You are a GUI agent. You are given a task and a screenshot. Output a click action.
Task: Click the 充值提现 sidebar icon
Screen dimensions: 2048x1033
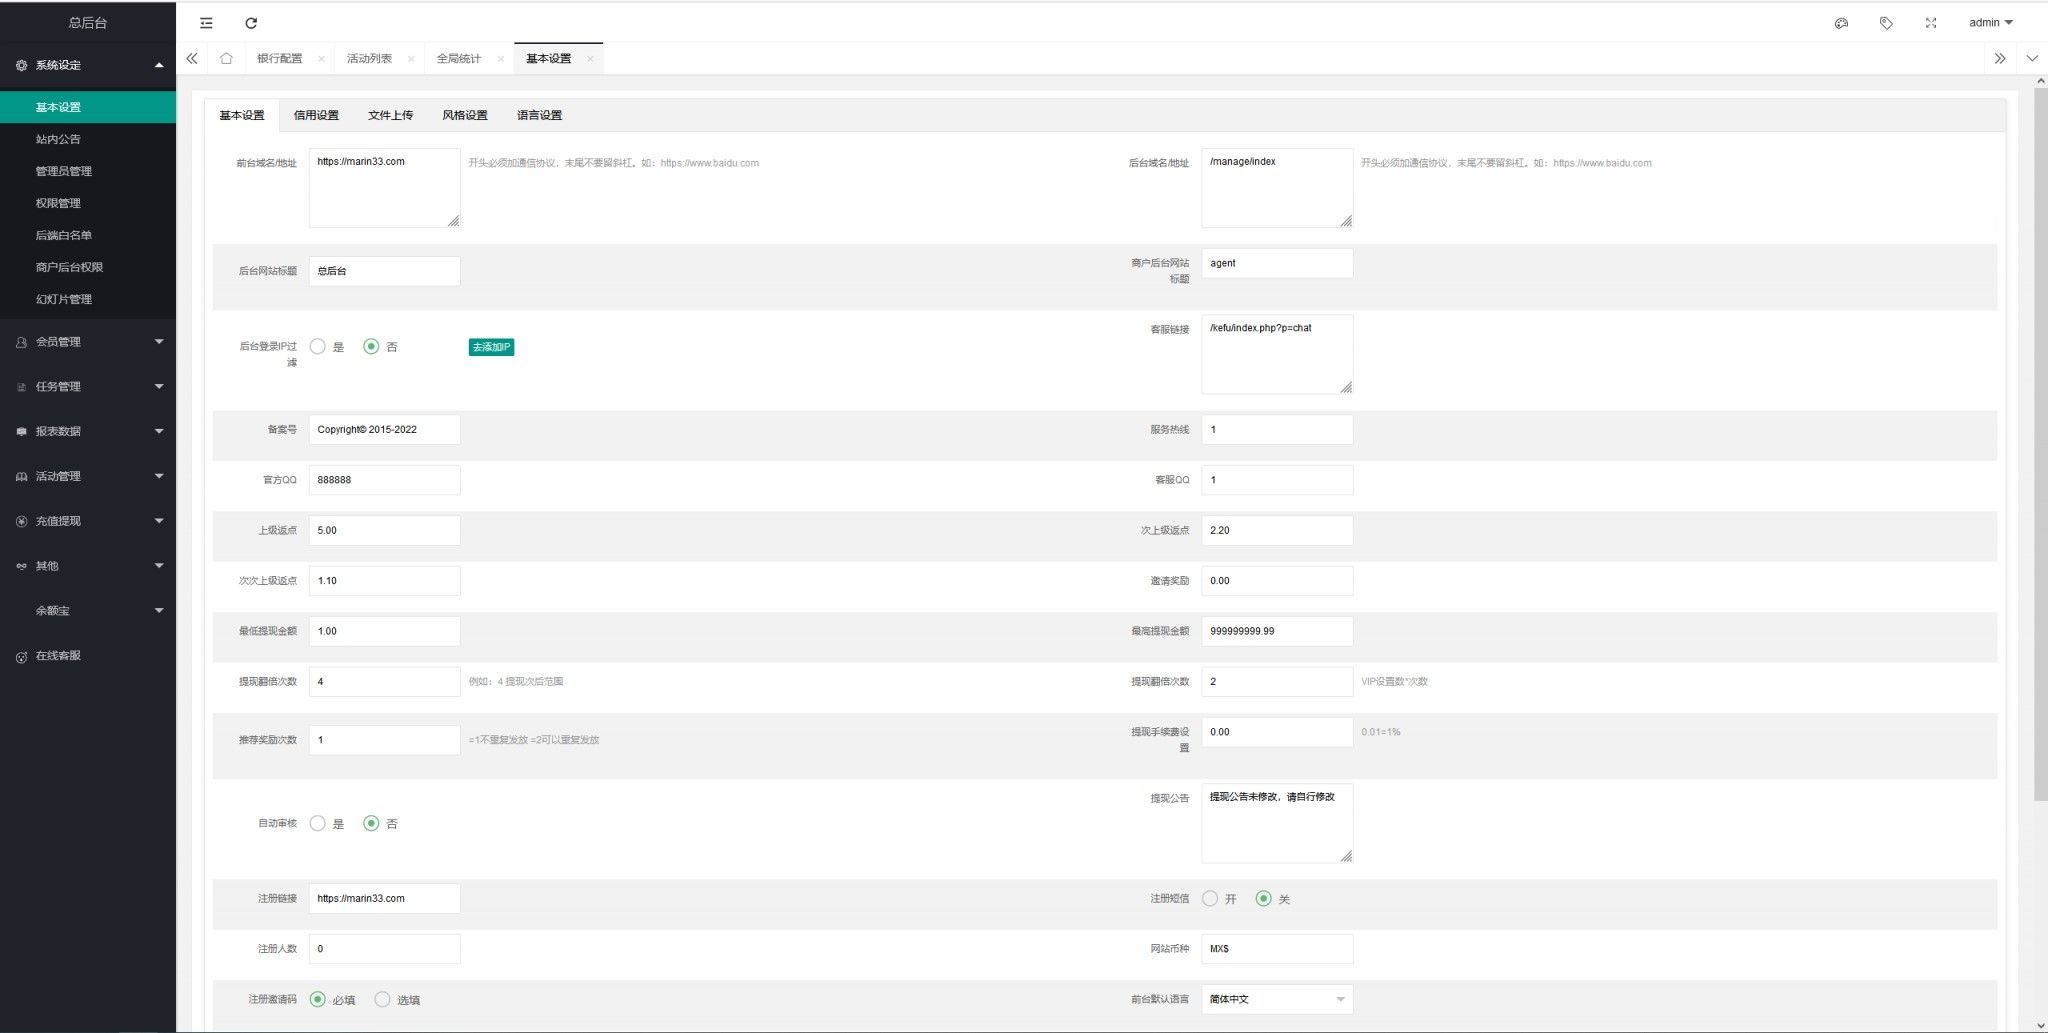(x=21, y=521)
